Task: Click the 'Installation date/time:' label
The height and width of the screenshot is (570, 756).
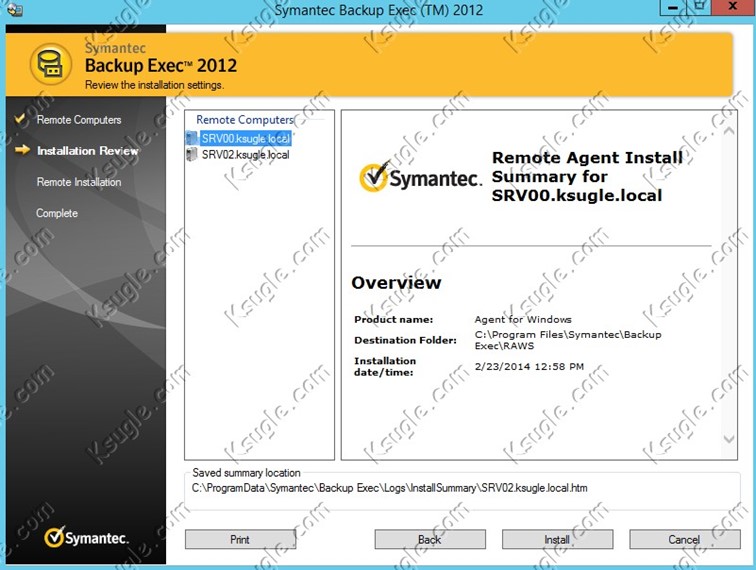Action: (385, 366)
